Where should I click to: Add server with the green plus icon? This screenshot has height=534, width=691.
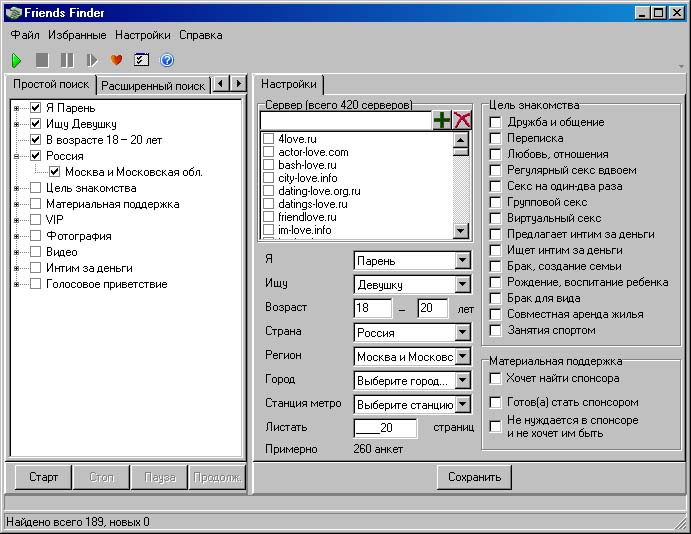(442, 120)
